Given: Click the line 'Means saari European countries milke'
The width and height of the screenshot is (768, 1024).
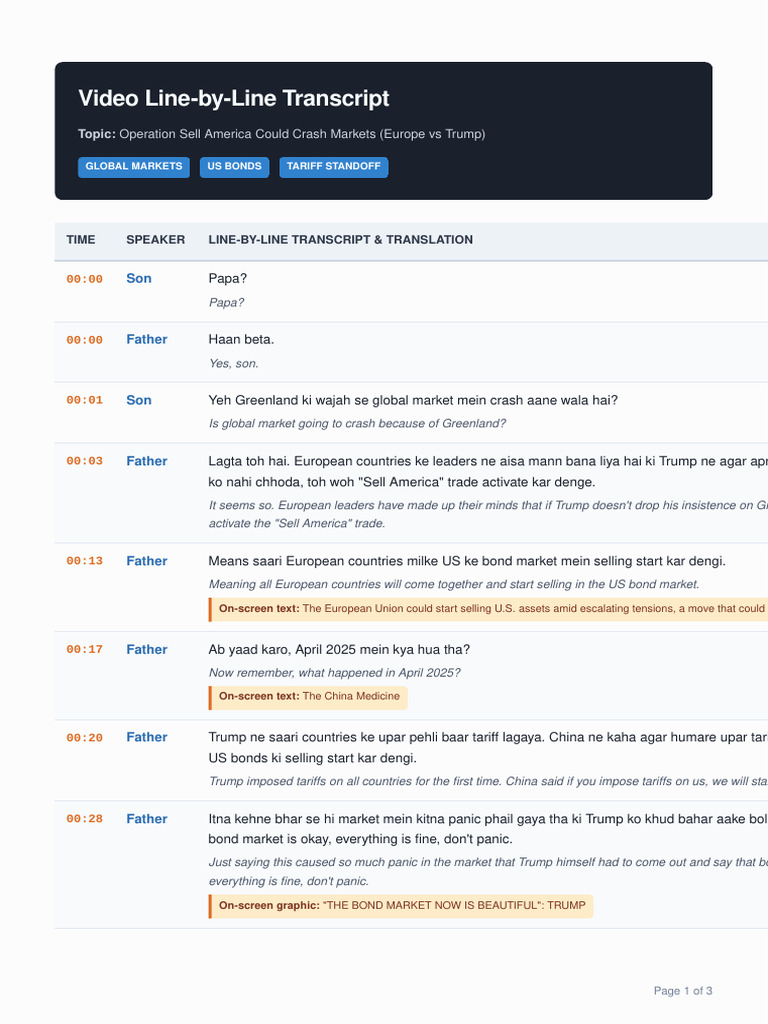Looking at the screenshot, I should tap(467, 560).
